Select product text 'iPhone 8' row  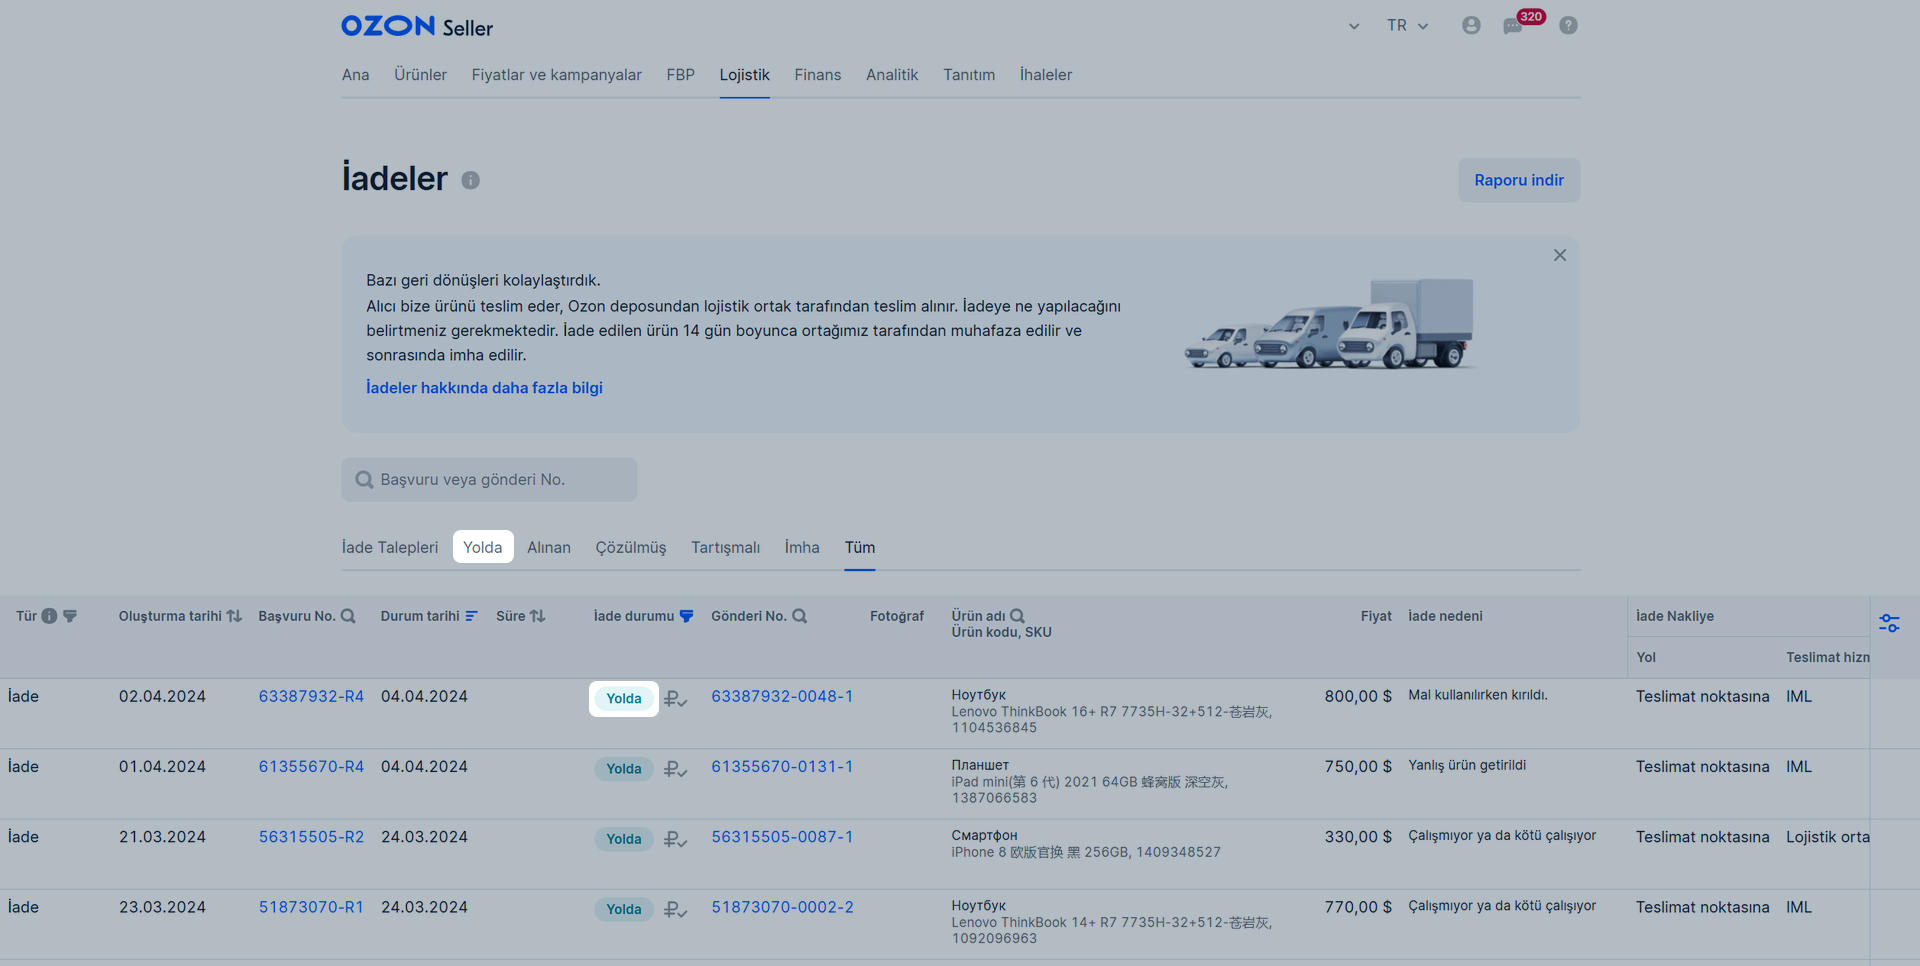tap(1086, 853)
